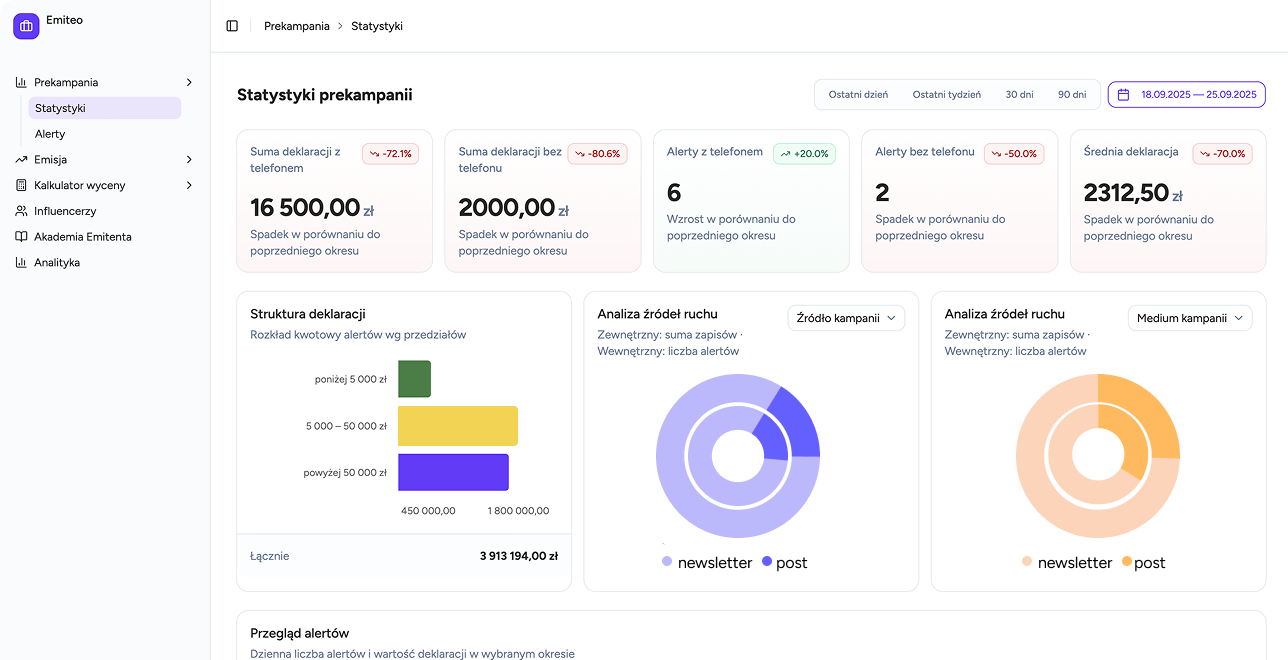Open Kalkulator wyceny via its calculator icon
Screen dimensions: 1288x660
22,185
